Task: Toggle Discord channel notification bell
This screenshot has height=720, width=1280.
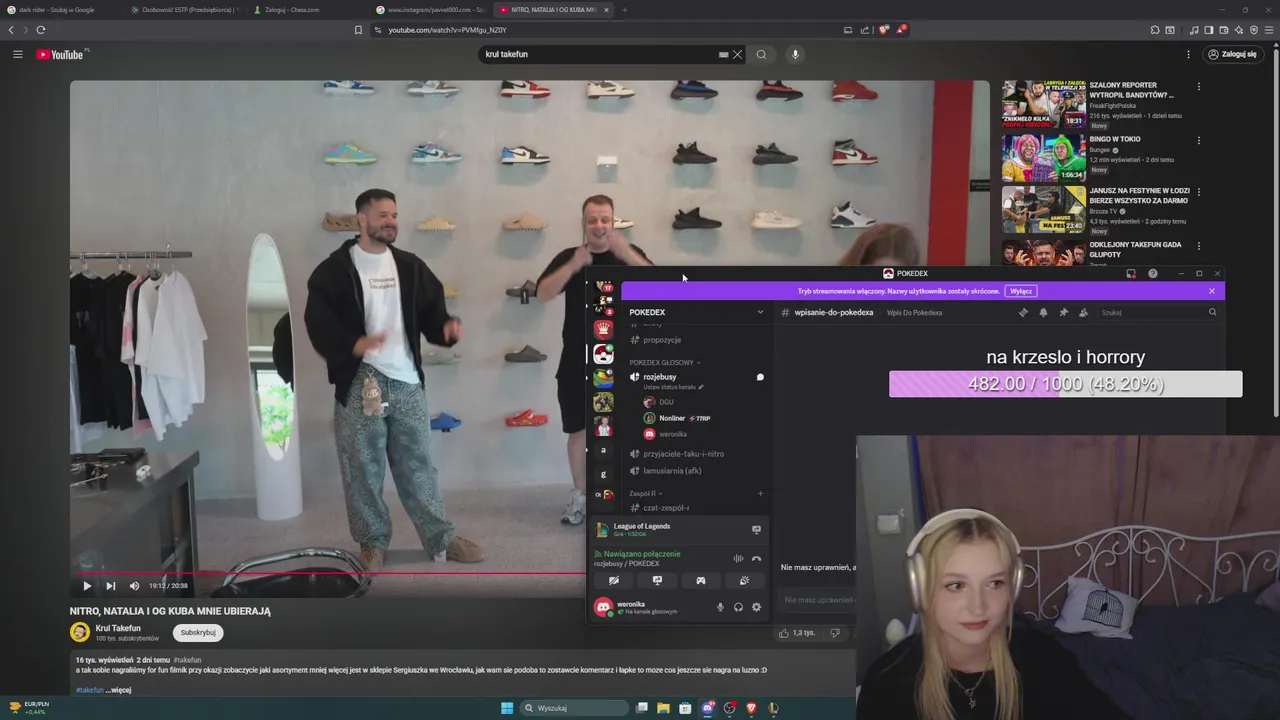Action: (1043, 312)
